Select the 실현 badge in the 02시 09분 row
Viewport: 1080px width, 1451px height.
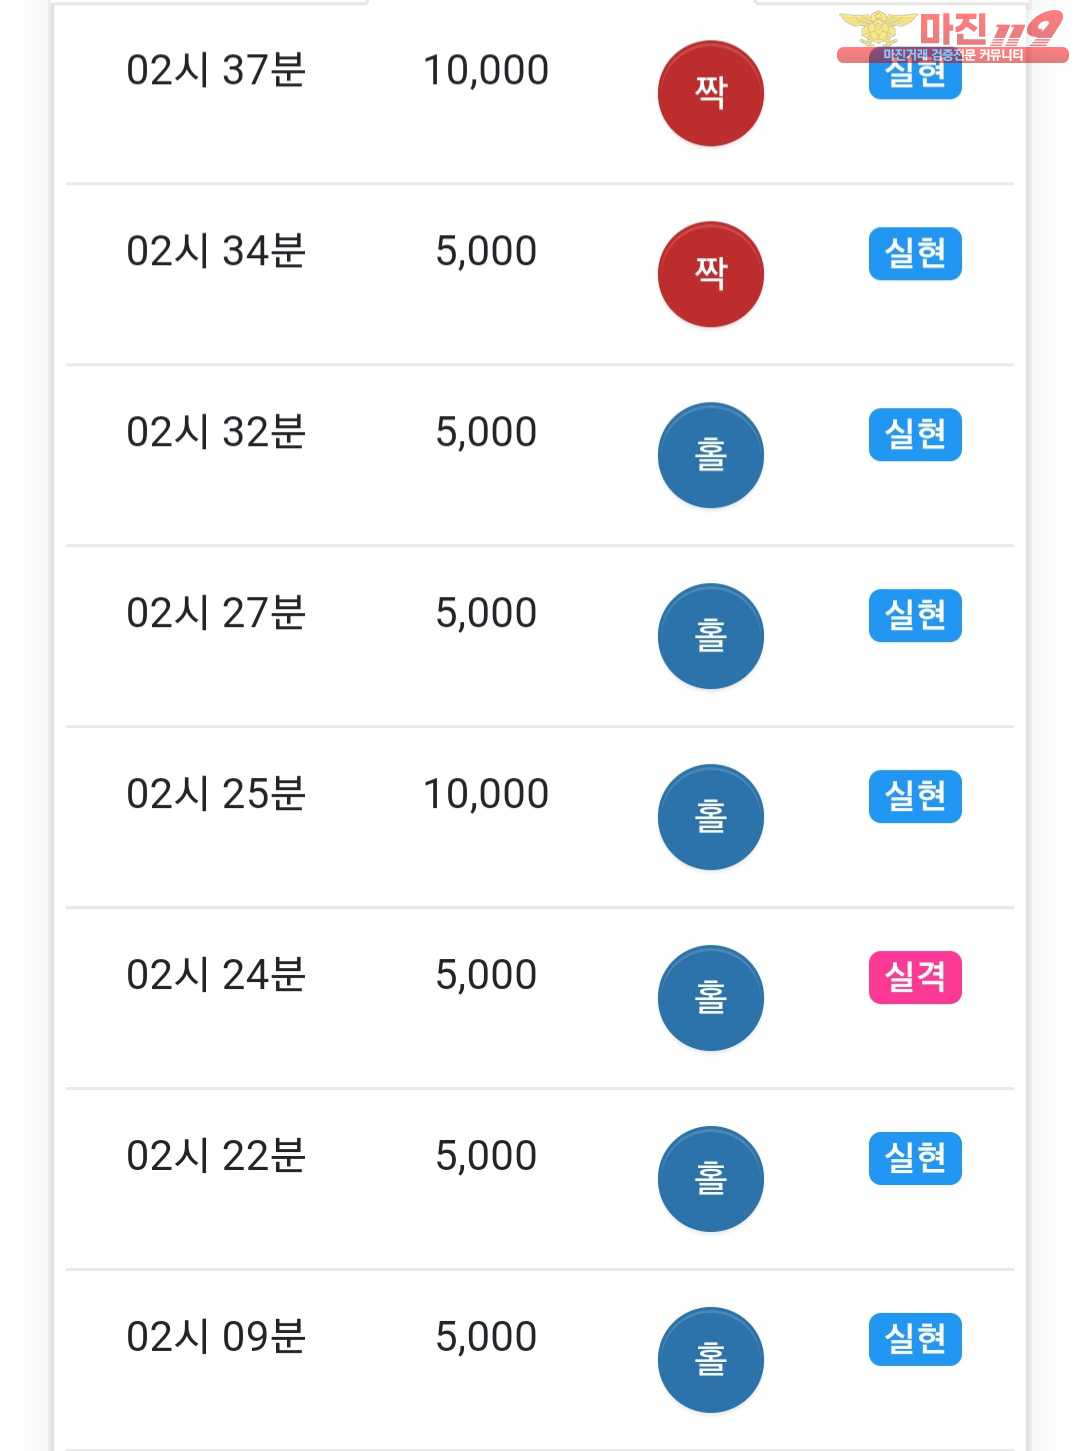click(x=915, y=1339)
